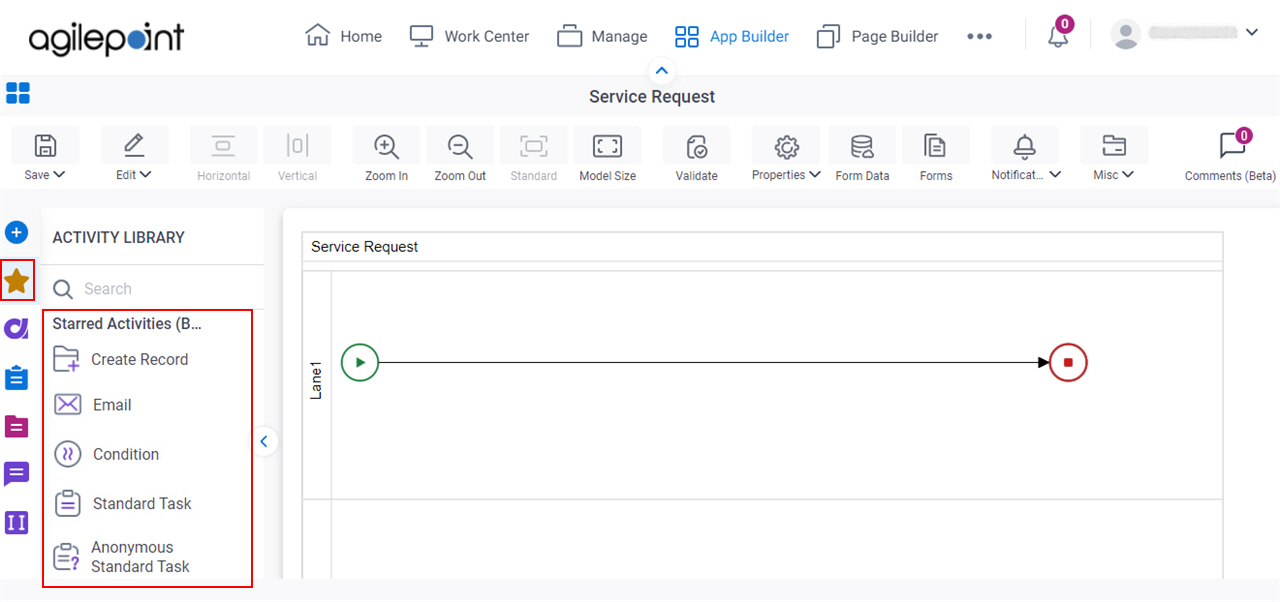This screenshot has width=1280, height=602.
Task: Select the Anonymous Standard Task activity
Action: click(x=121, y=557)
